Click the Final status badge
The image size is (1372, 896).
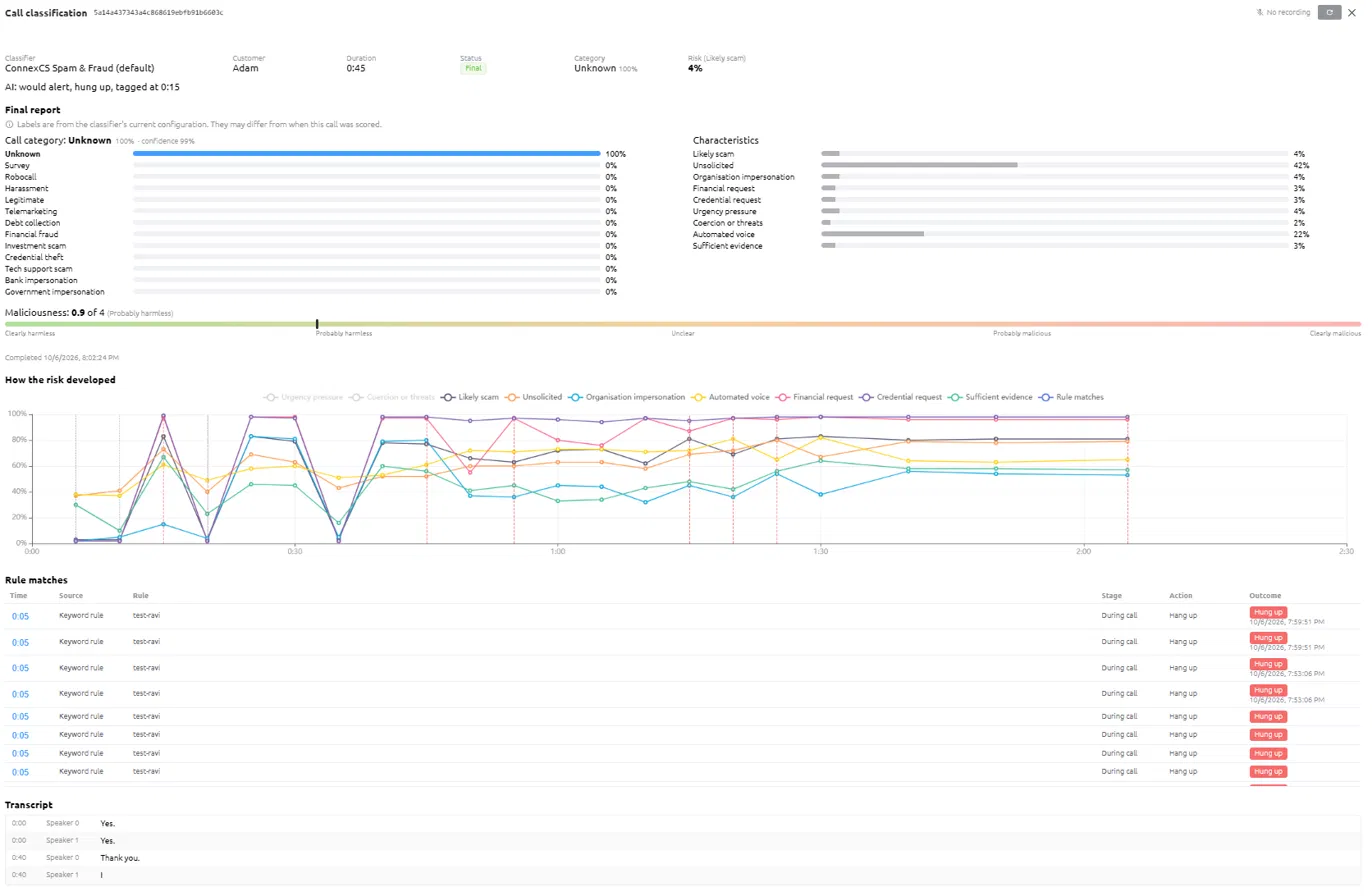tap(473, 68)
